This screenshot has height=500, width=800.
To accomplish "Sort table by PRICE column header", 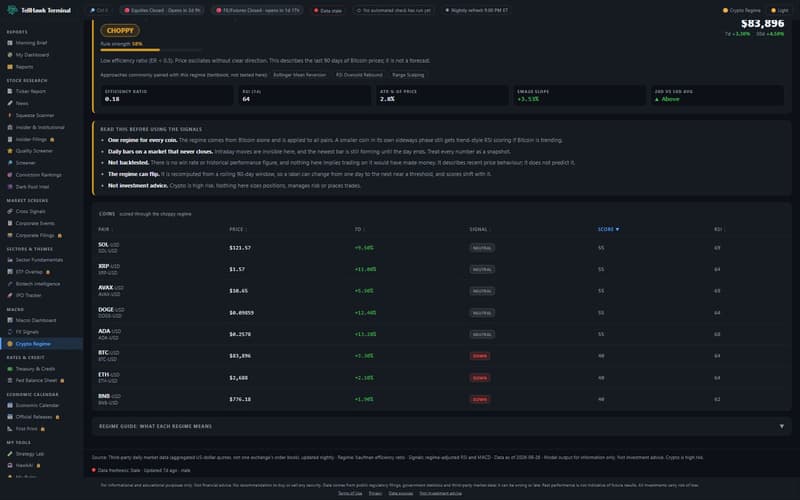I will pos(238,230).
